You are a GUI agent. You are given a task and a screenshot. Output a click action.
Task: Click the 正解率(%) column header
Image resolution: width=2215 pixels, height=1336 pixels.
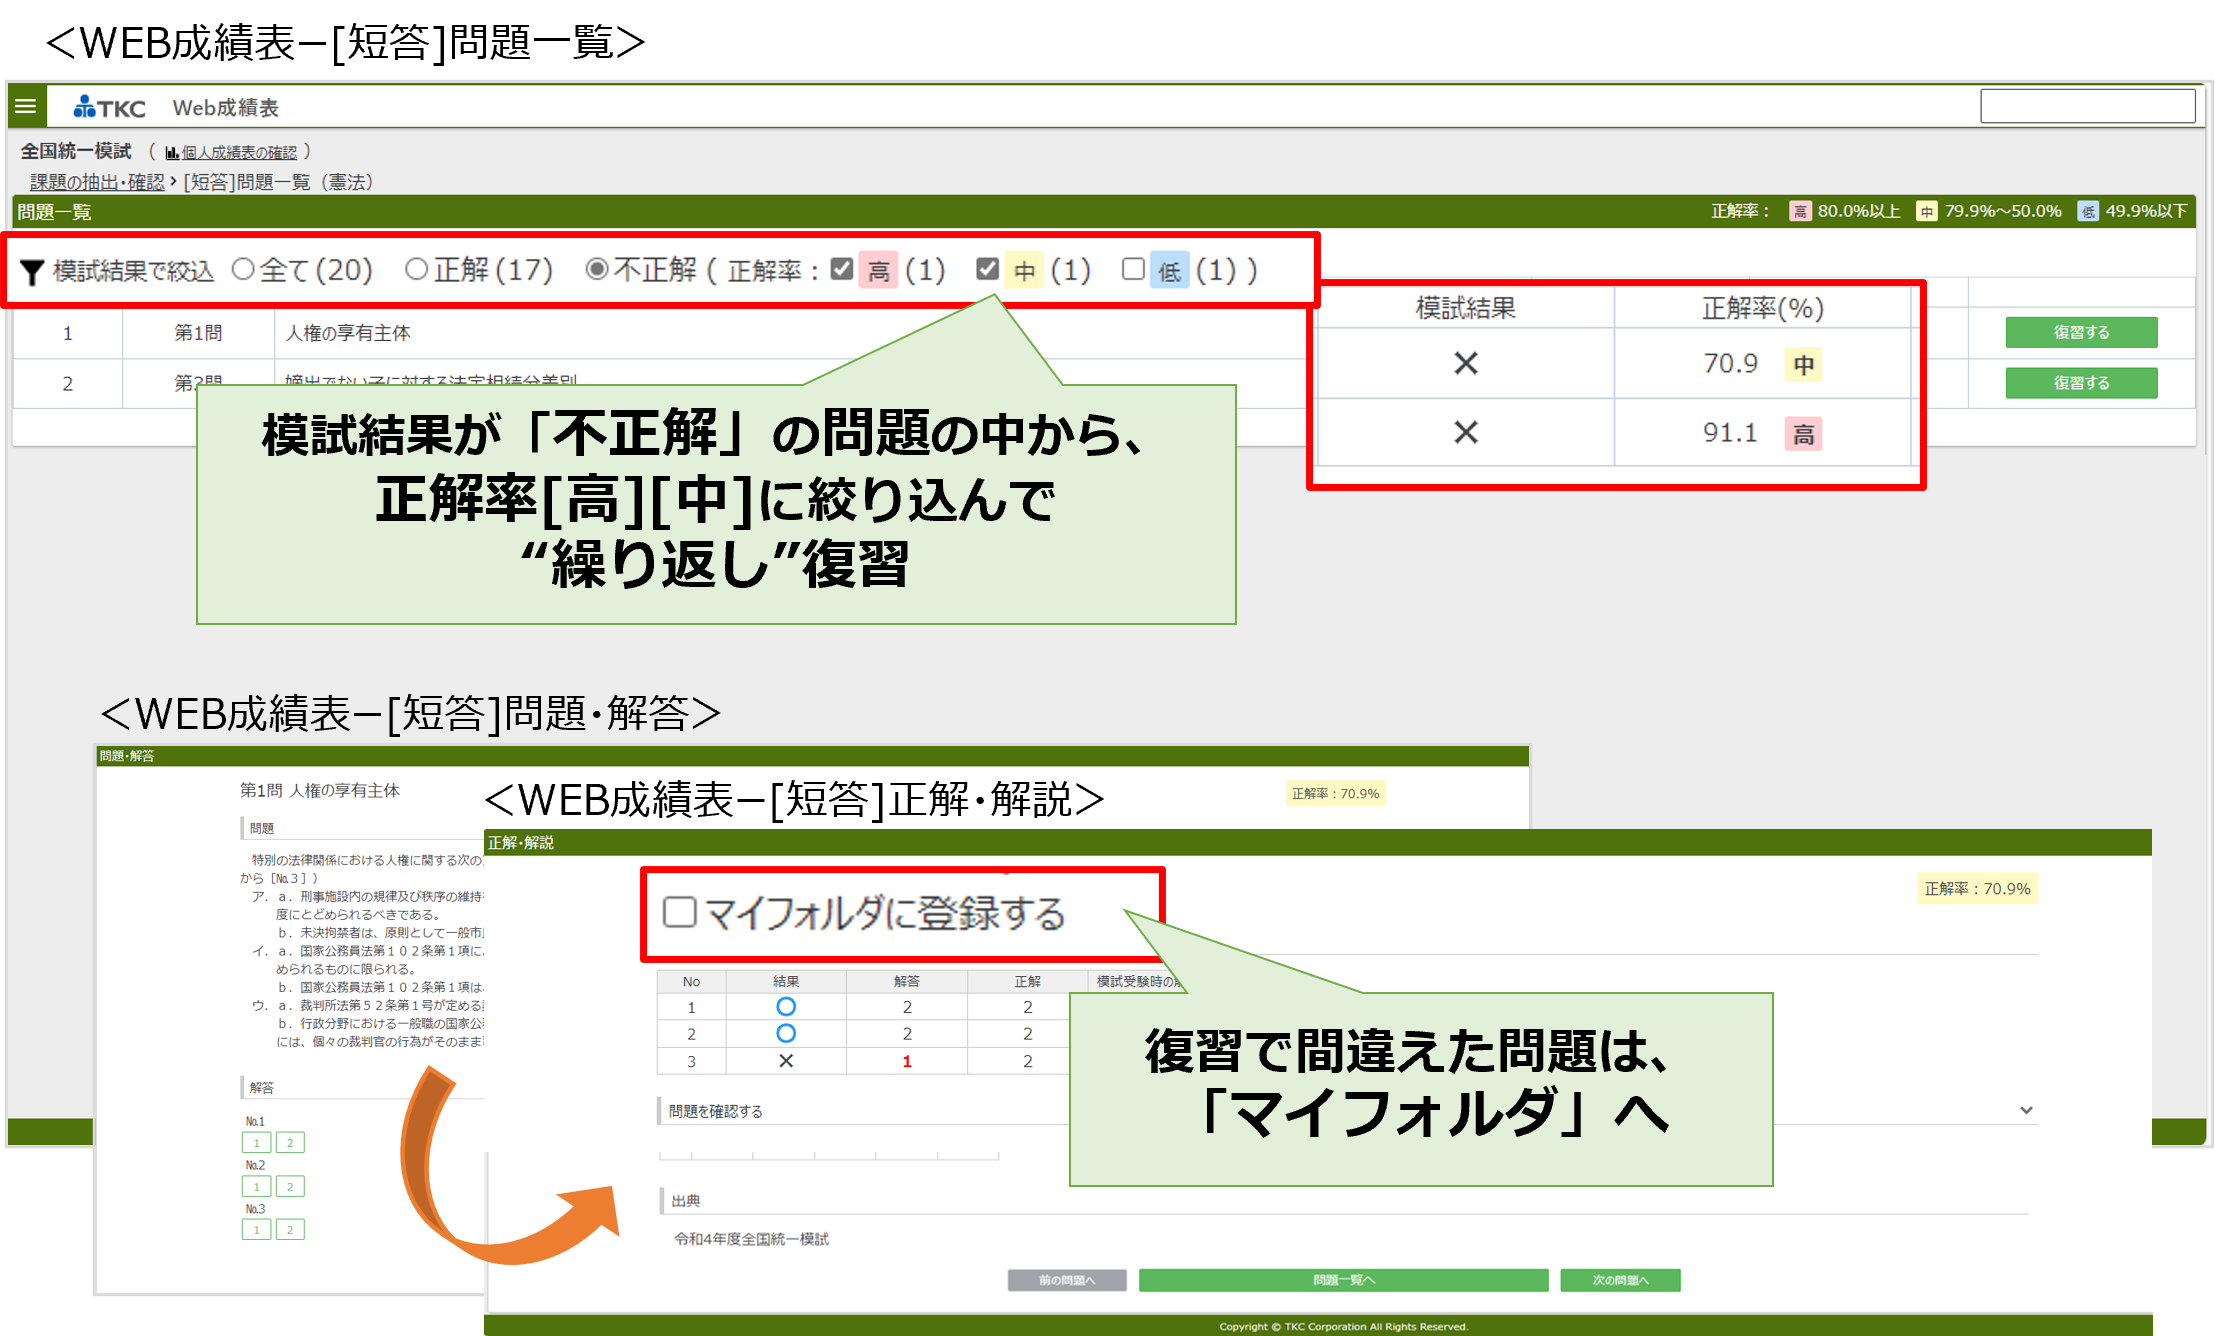point(1763,308)
